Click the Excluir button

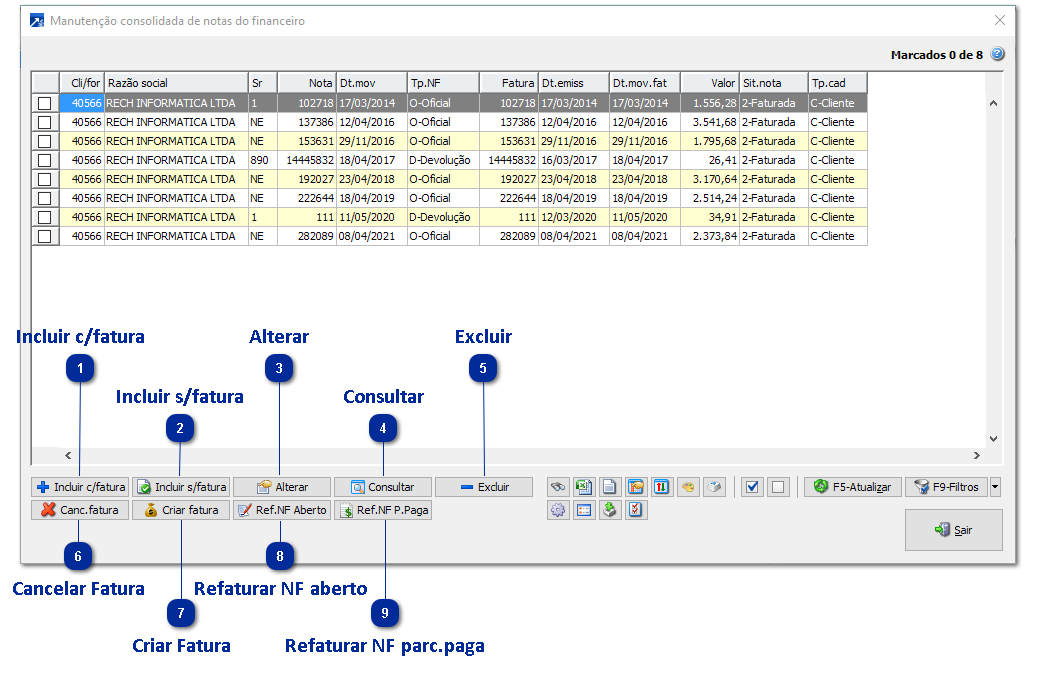click(485, 487)
